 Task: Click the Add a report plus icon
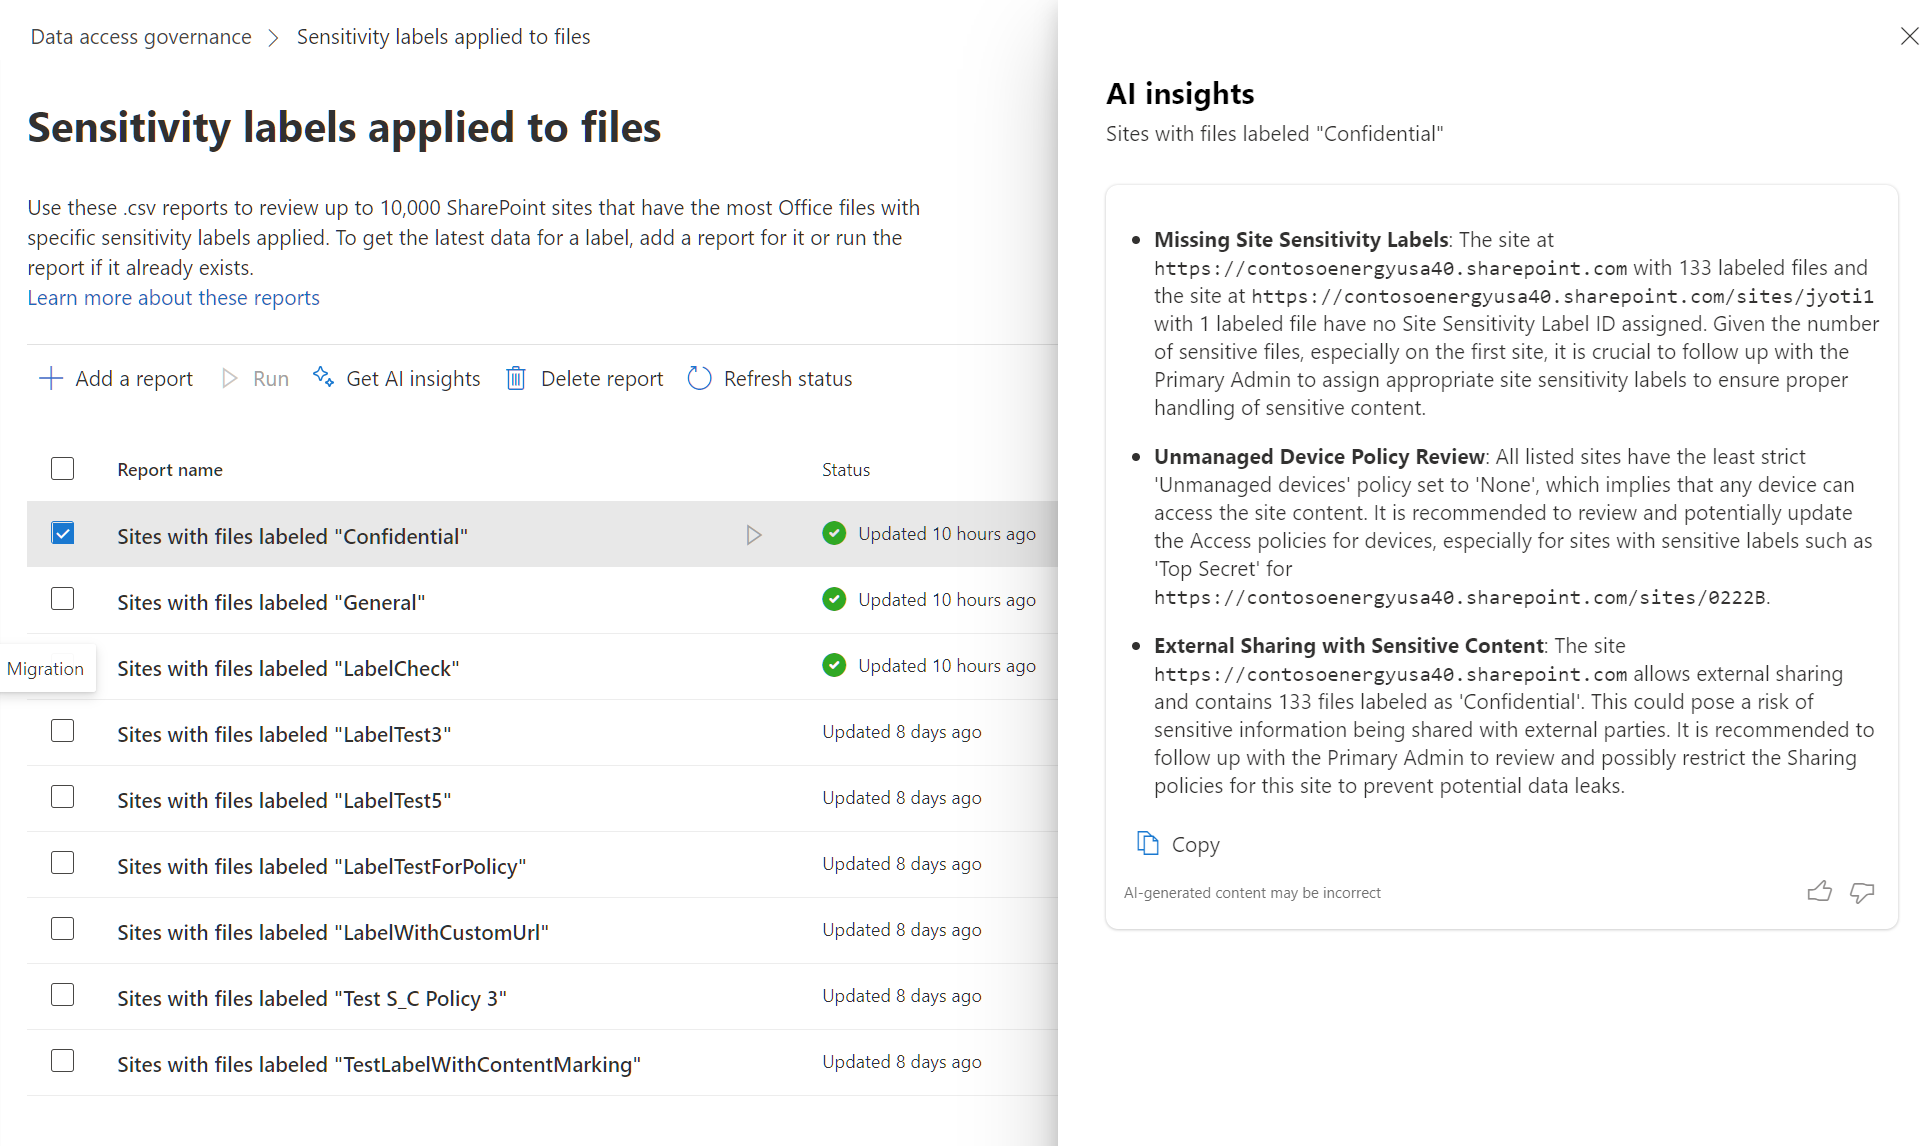[x=50, y=378]
